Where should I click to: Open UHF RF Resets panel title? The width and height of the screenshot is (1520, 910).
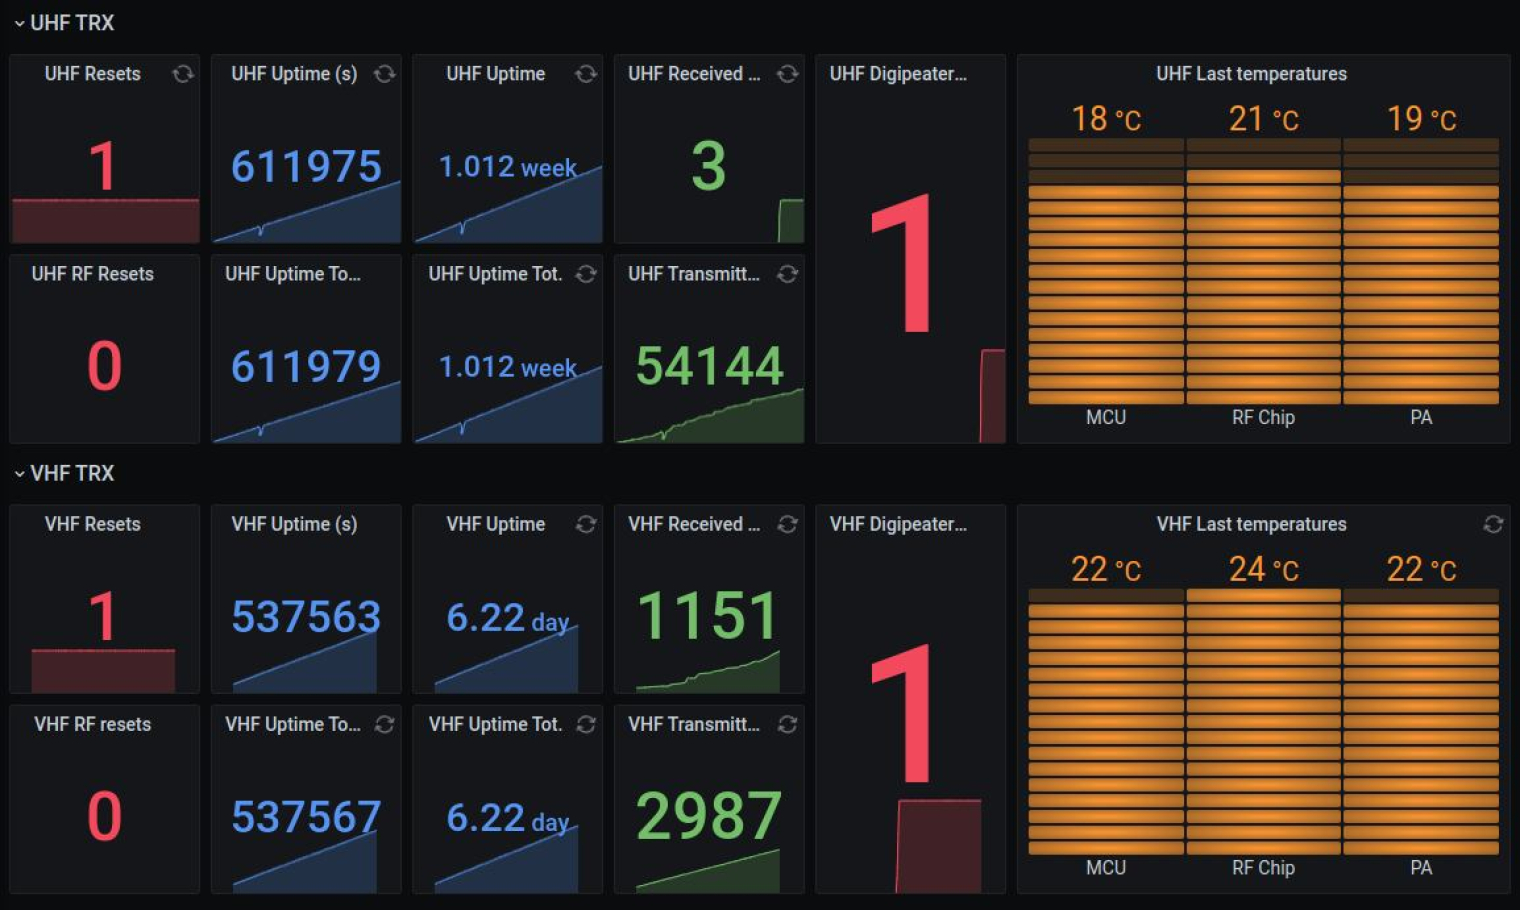coord(93,274)
